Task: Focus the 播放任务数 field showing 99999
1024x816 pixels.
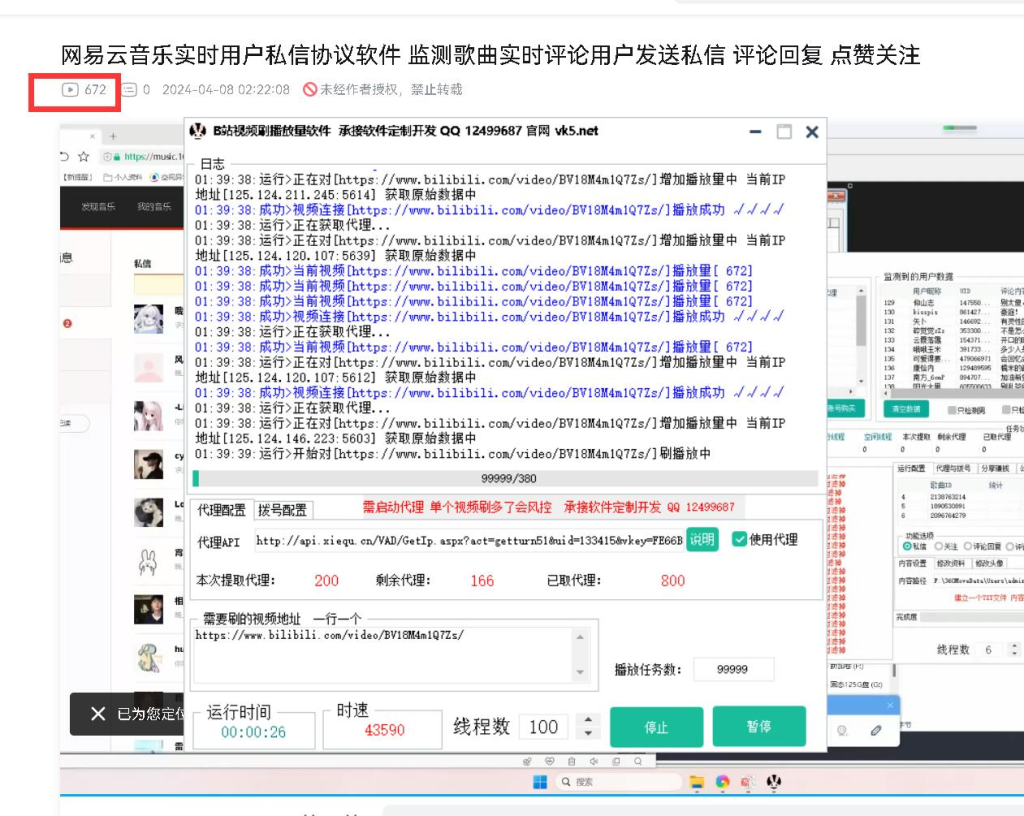Action: [x=733, y=670]
